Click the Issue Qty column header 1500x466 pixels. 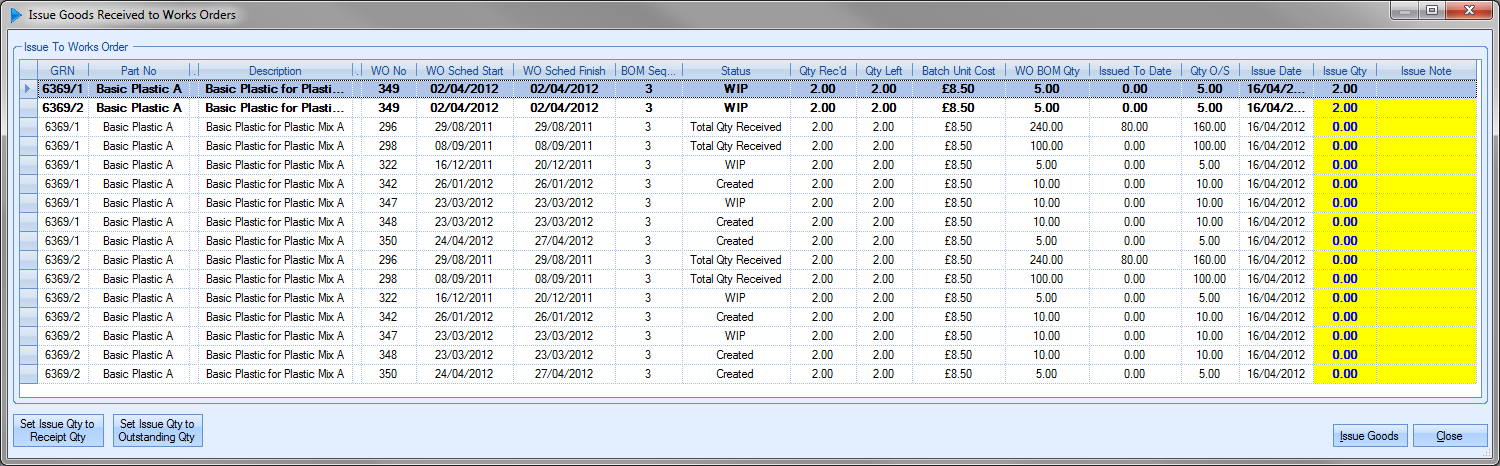point(1344,71)
